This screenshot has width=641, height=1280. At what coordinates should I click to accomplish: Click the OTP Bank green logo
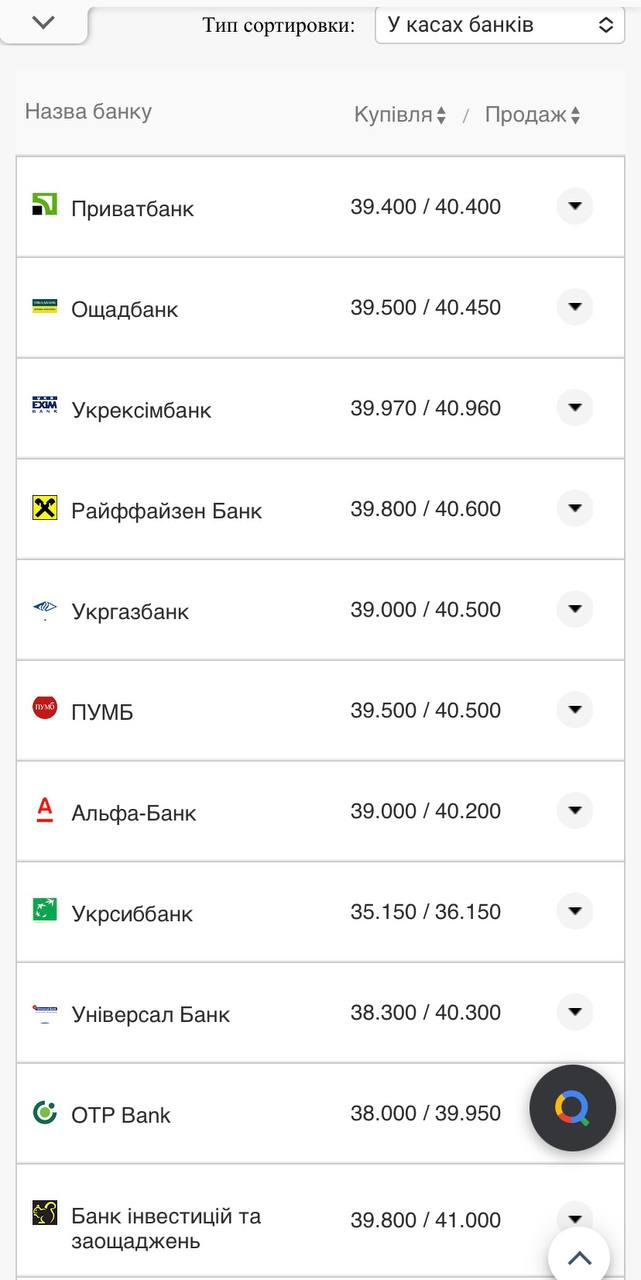[x=44, y=1113]
